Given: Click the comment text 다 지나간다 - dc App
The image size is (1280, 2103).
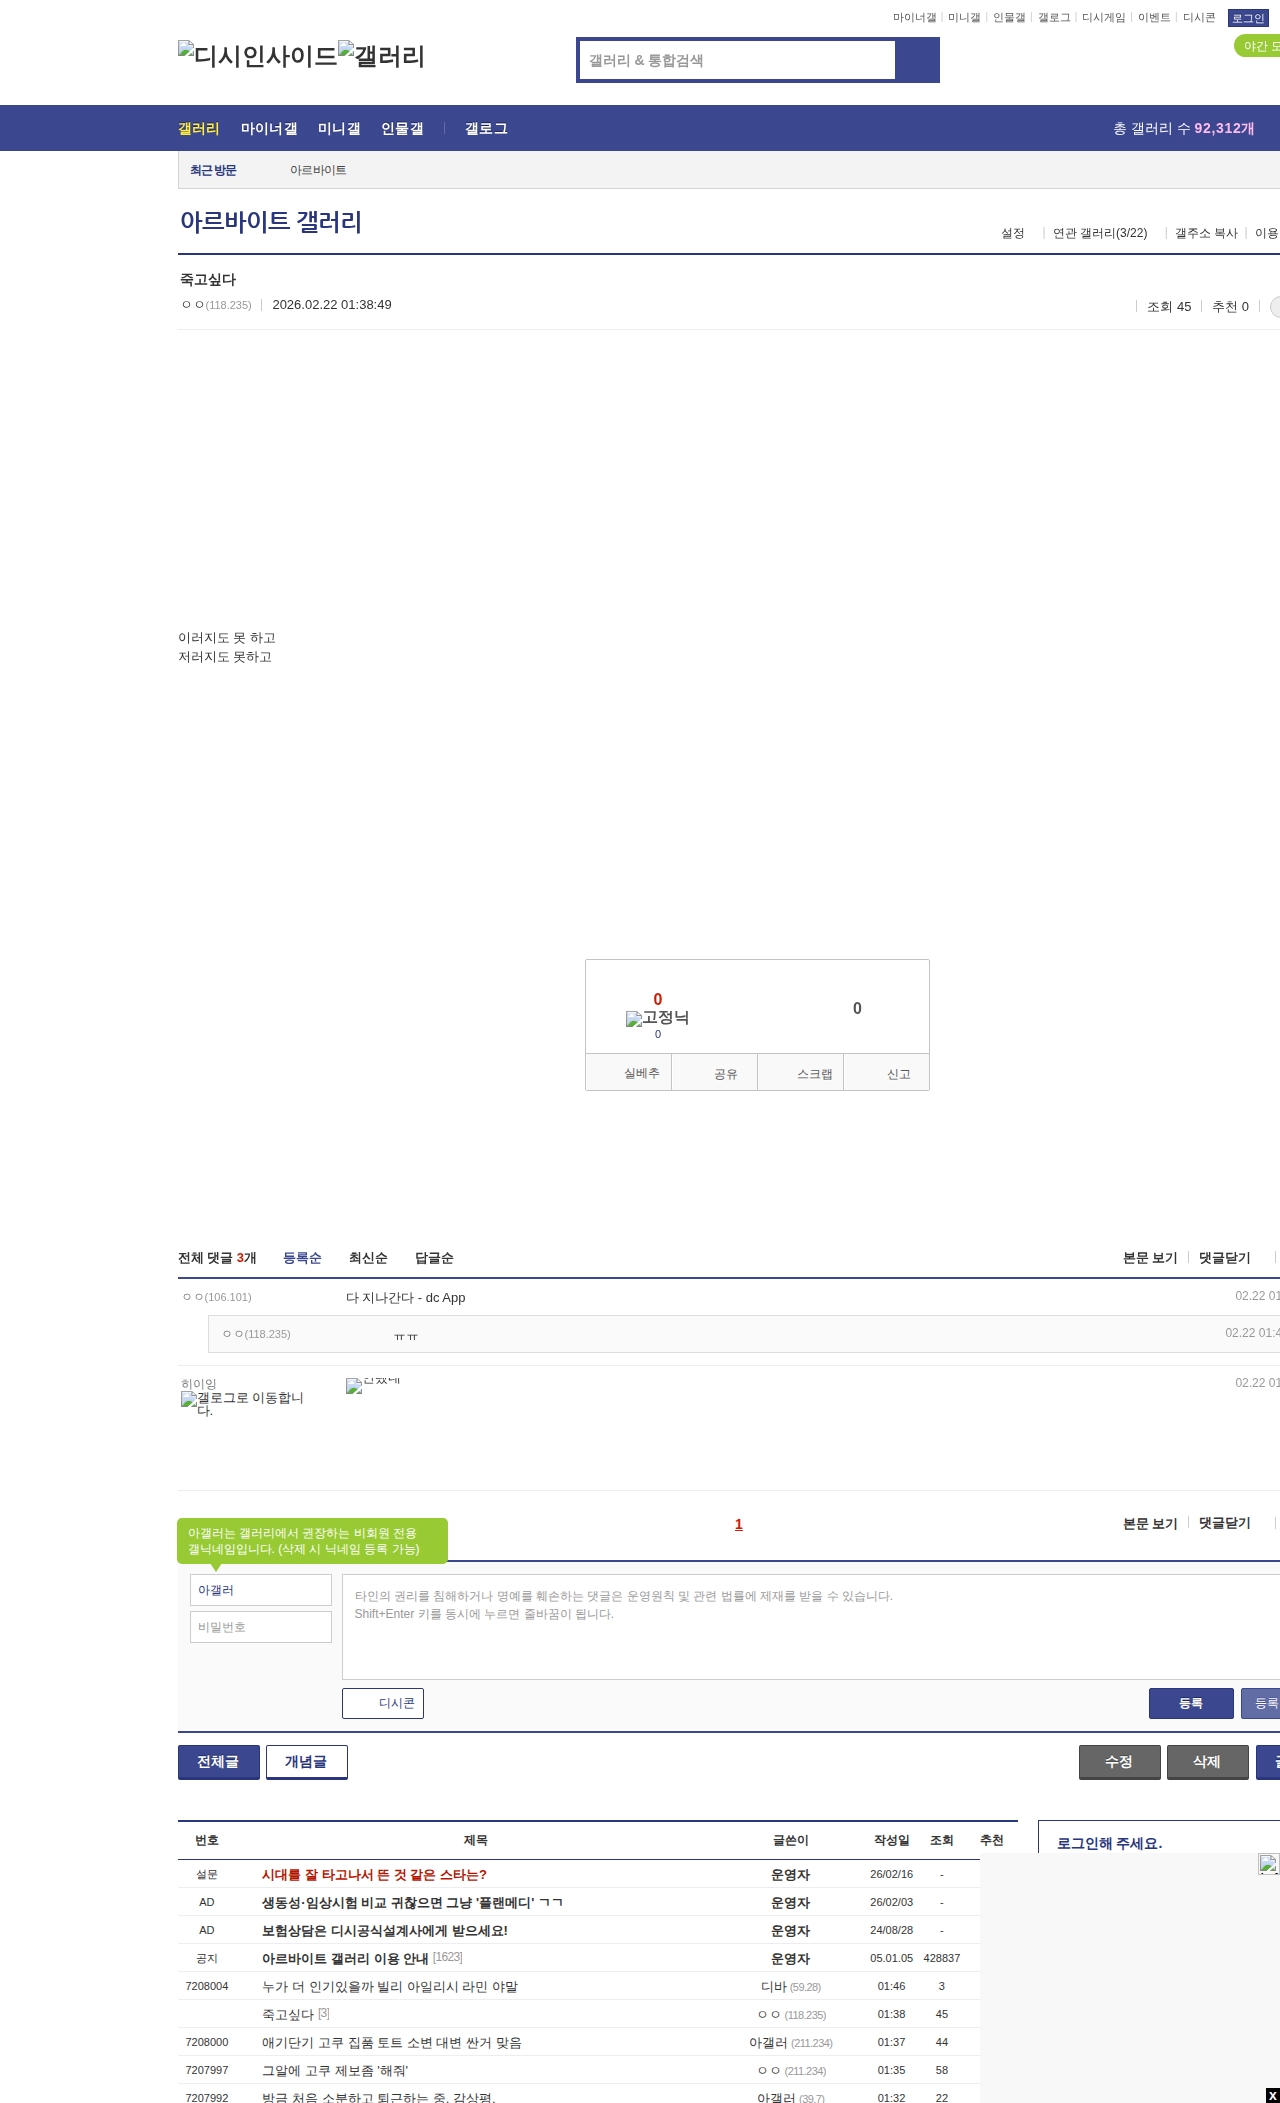Looking at the screenshot, I should pyautogui.click(x=406, y=1298).
